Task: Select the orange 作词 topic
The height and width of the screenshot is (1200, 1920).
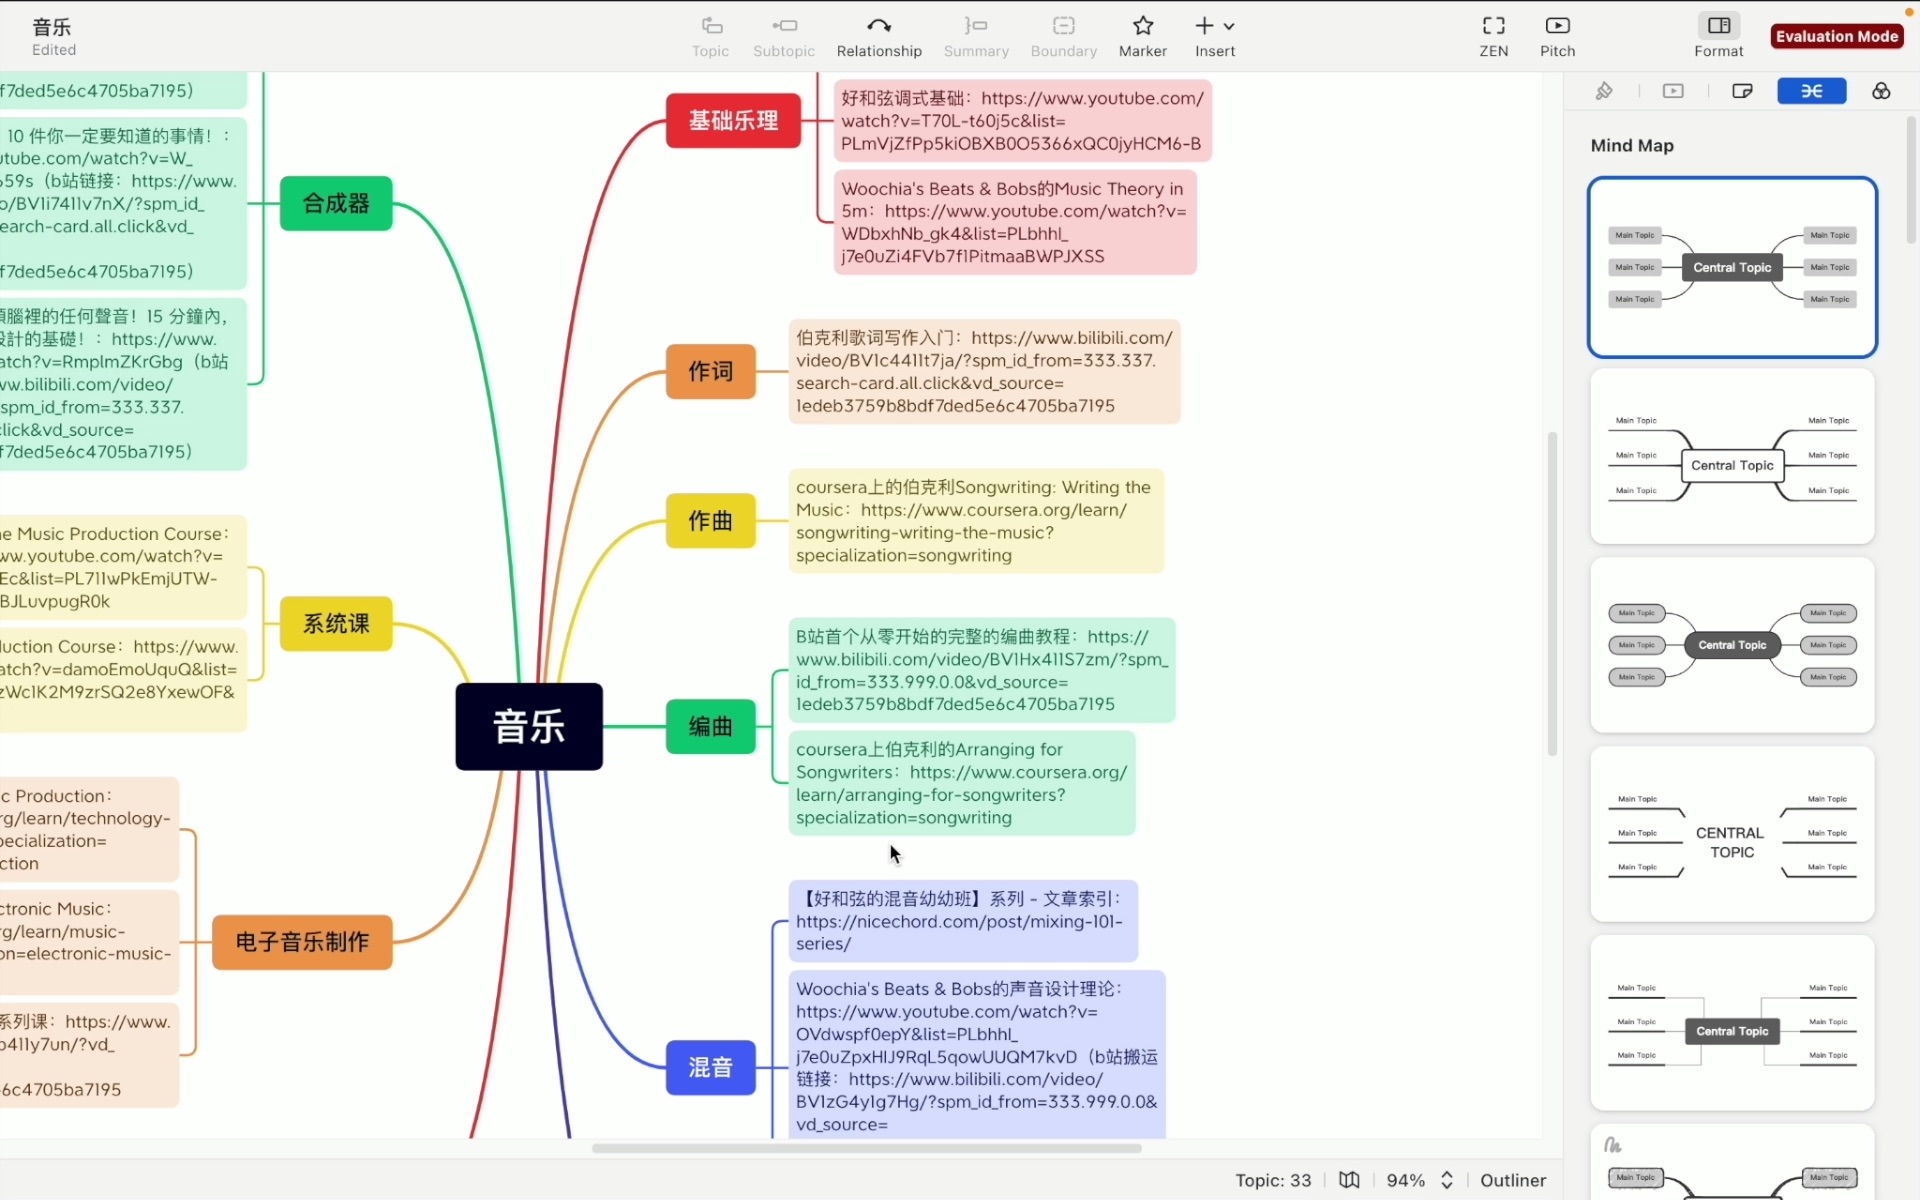Action: point(711,371)
